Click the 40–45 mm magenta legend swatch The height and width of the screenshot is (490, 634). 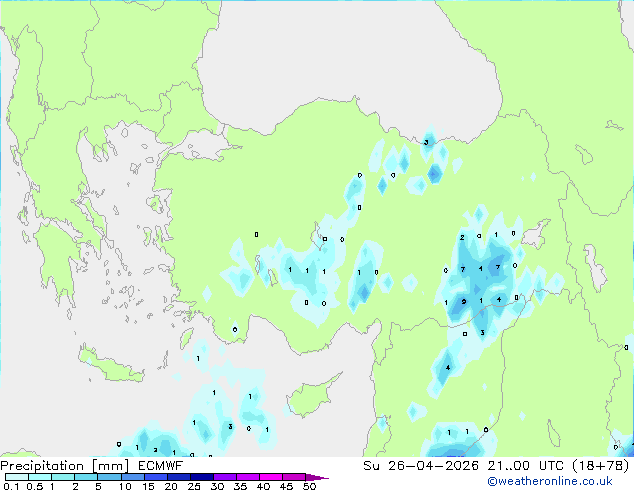(271, 477)
